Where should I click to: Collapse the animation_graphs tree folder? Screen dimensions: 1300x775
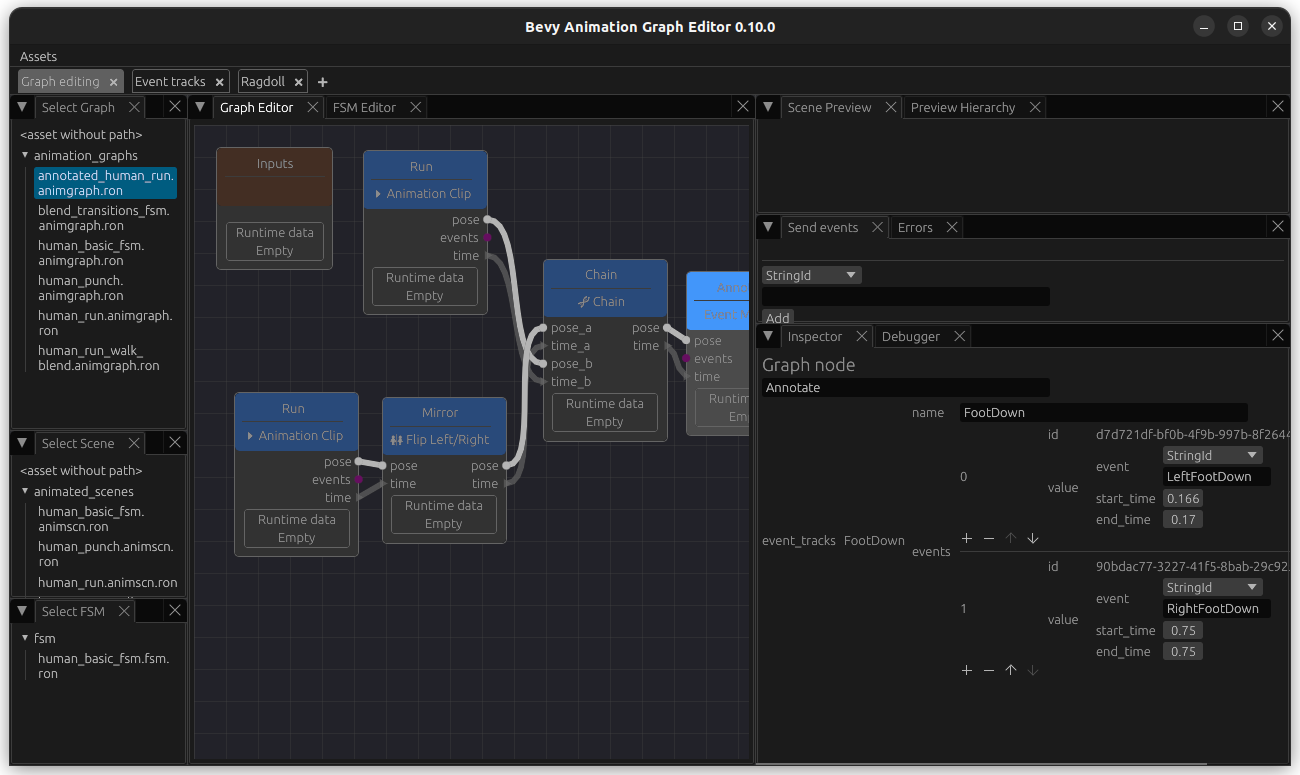25,156
